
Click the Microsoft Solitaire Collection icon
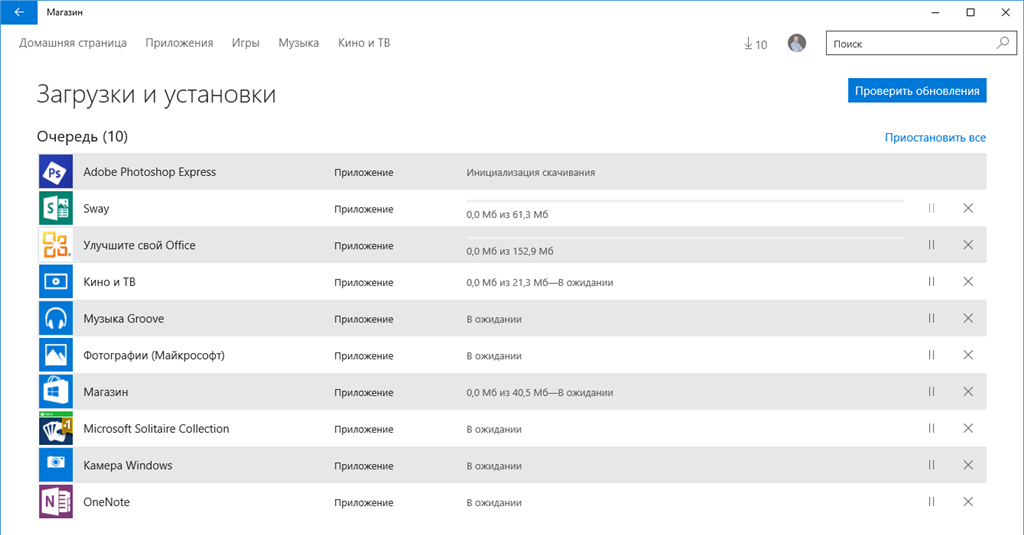pyautogui.click(x=56, y=428)
